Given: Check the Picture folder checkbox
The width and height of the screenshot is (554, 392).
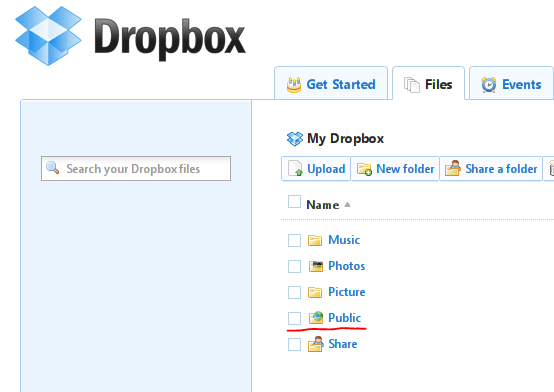Looking at the screenshot, I should point(294,292).
